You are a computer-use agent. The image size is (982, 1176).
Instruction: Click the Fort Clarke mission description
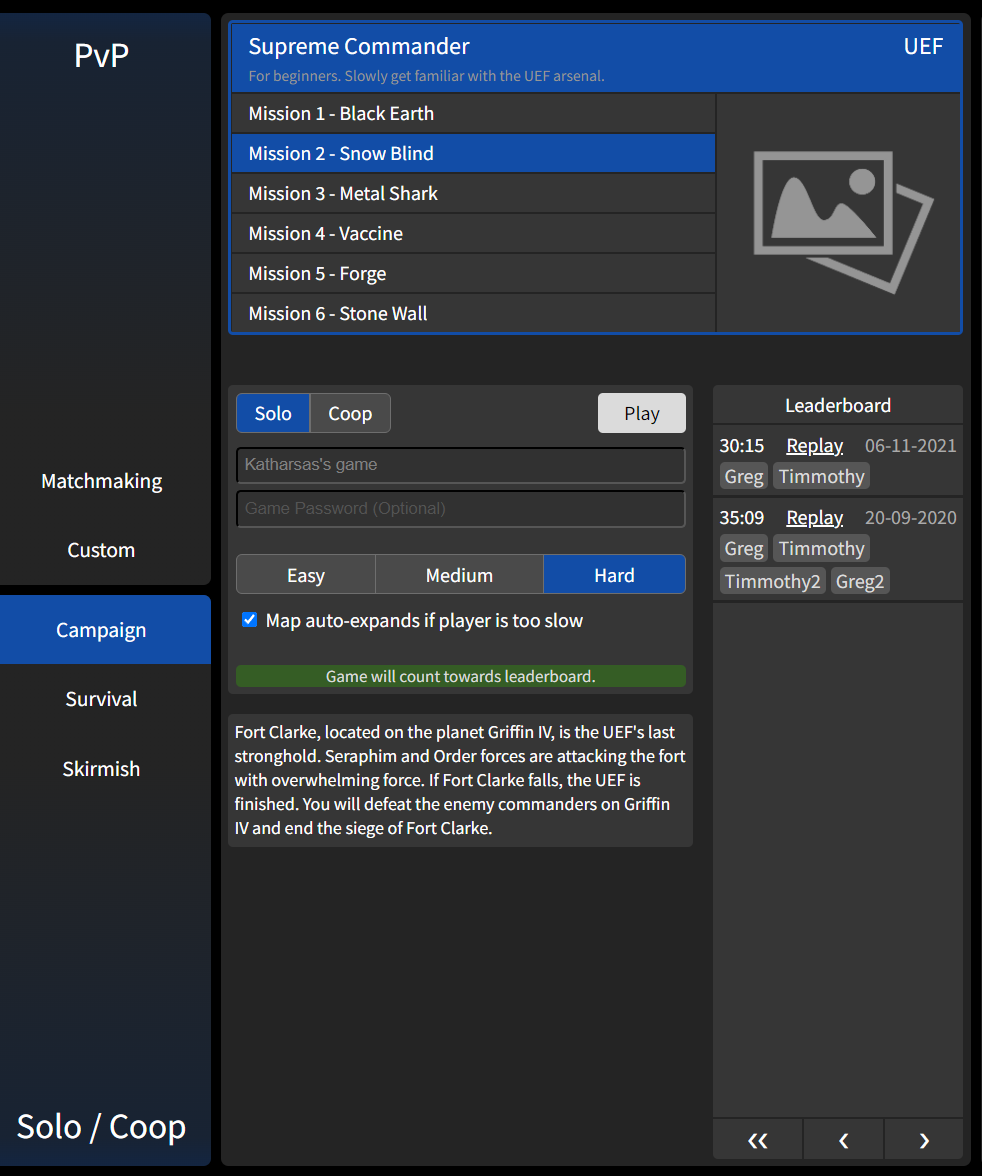pyautogui.click(x=460, y=780)
